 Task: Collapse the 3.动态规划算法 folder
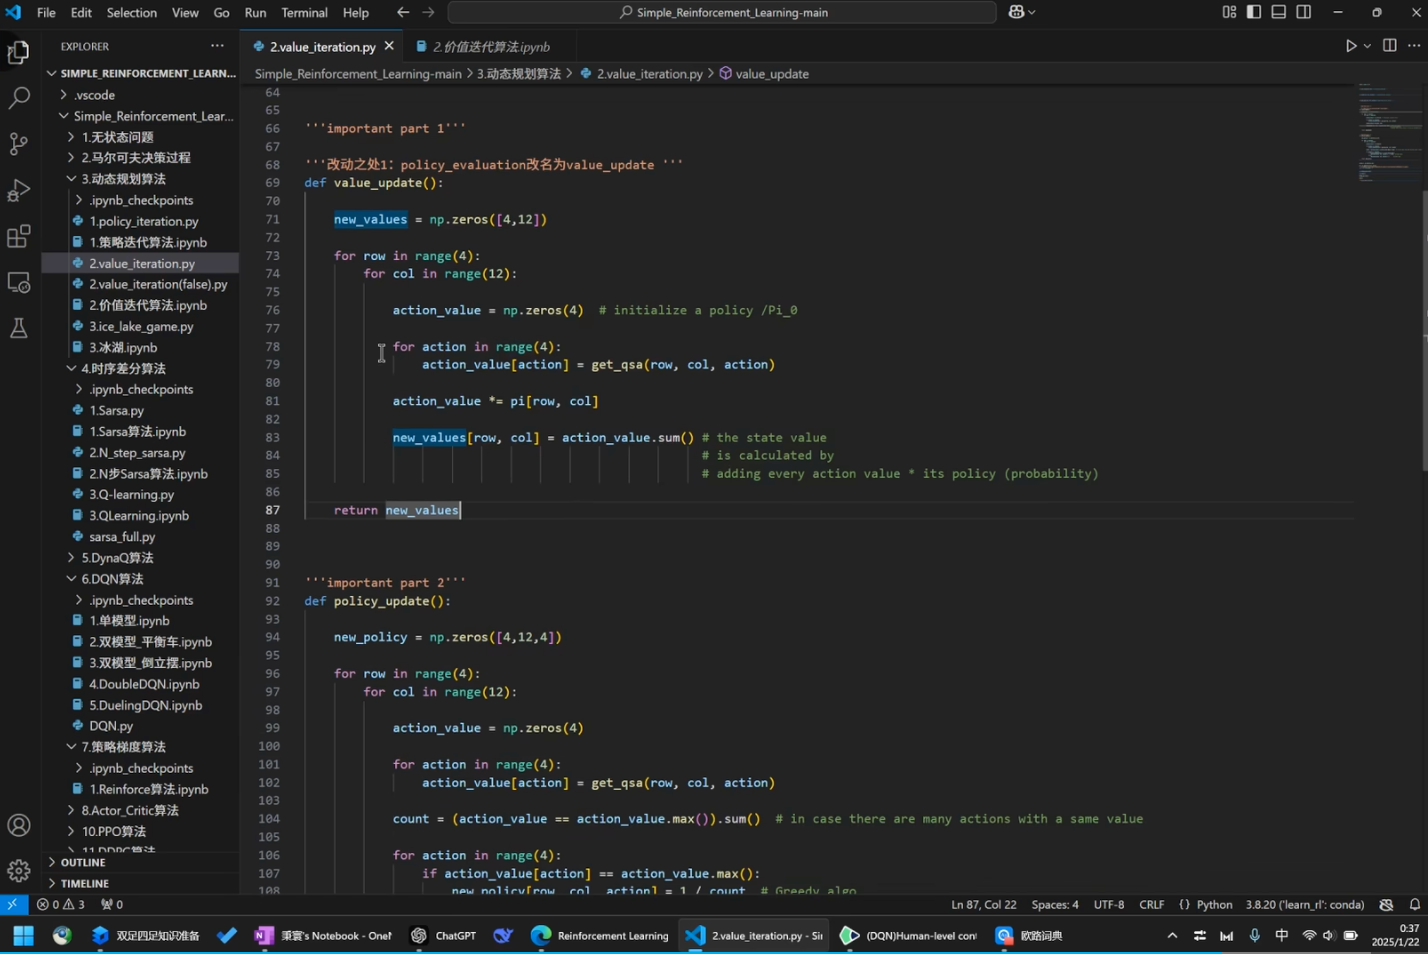click(140, 179)
